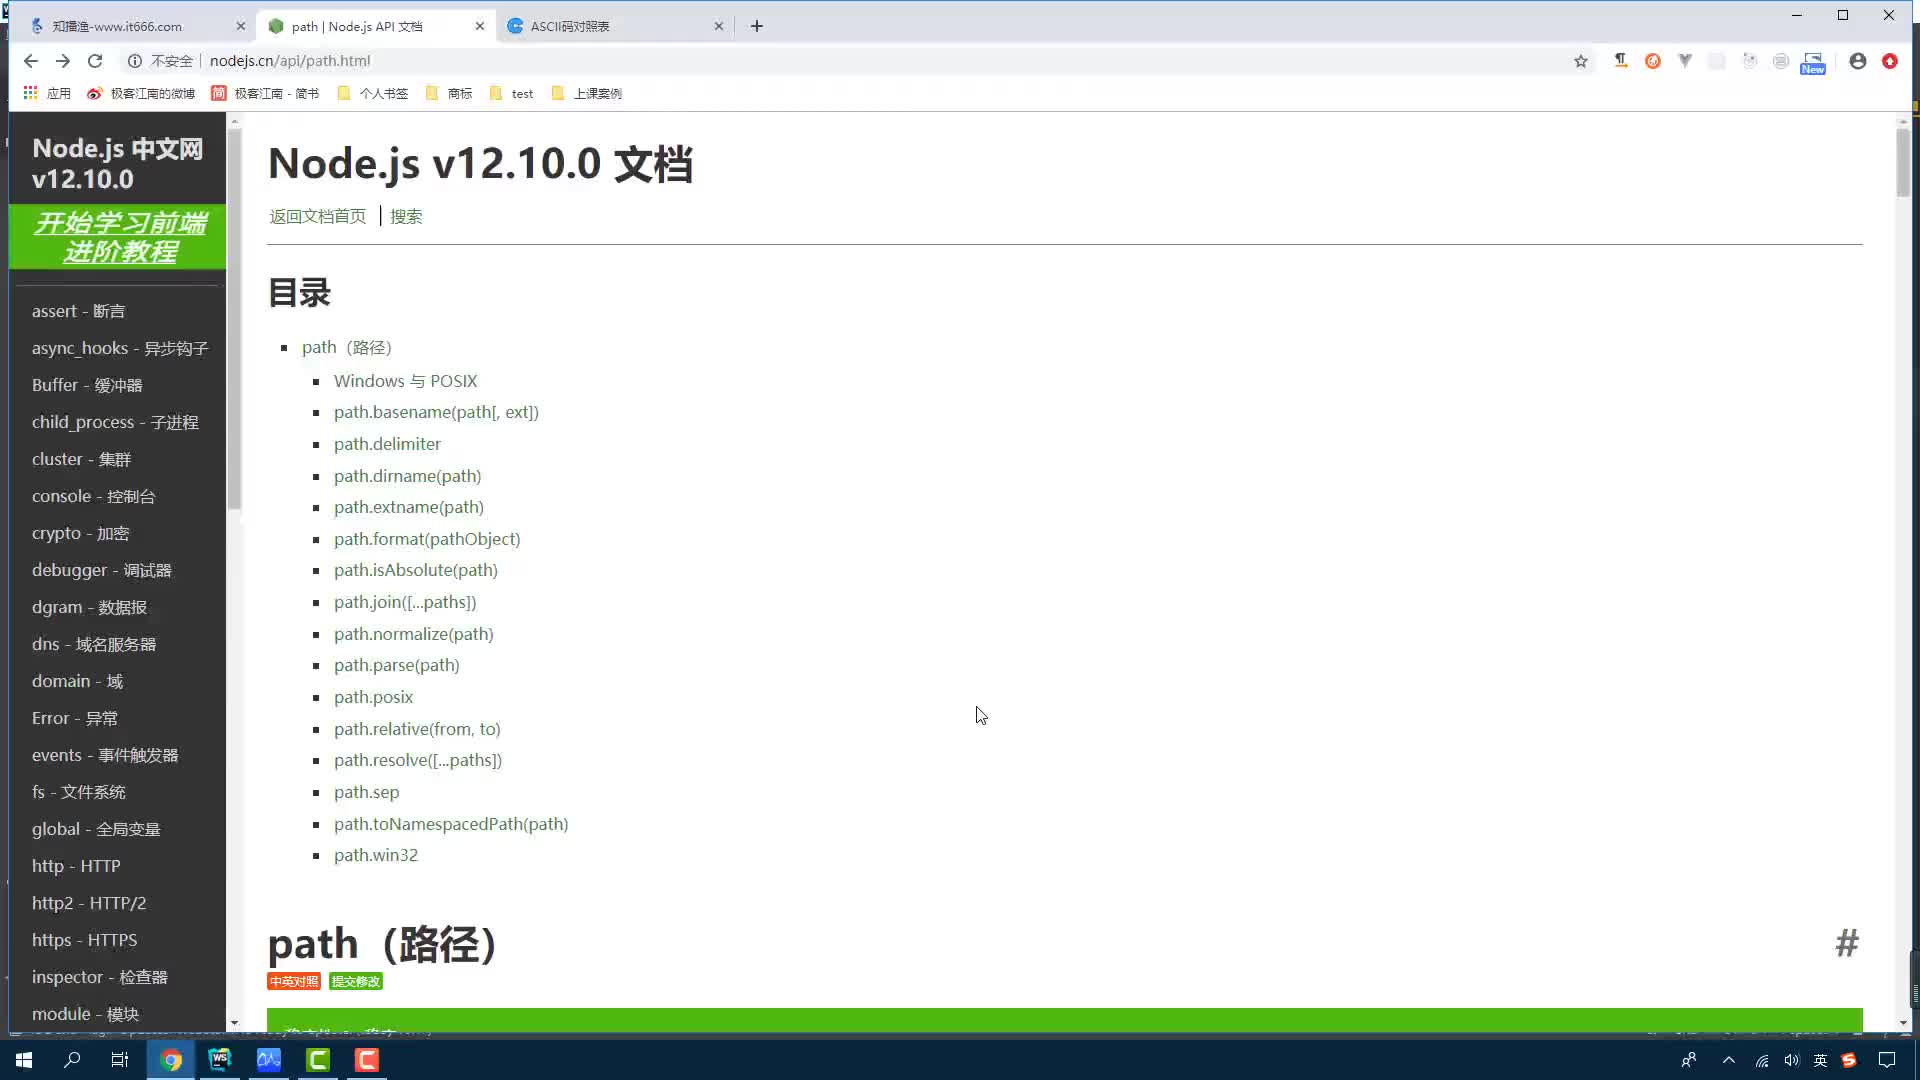Show hidden system tray icons

click(x=1729, y=1060)
